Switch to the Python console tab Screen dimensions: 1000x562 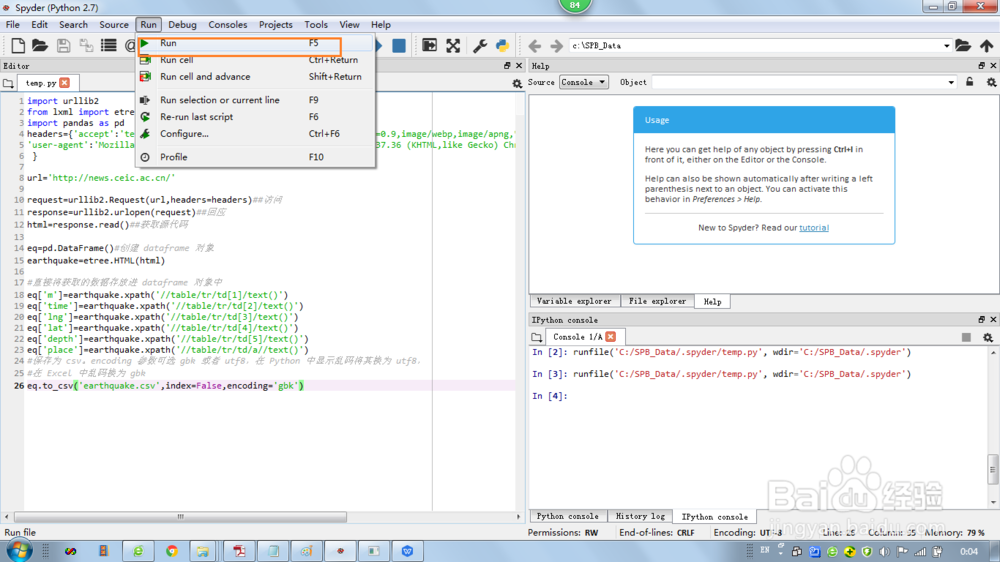tap(567, 516)
